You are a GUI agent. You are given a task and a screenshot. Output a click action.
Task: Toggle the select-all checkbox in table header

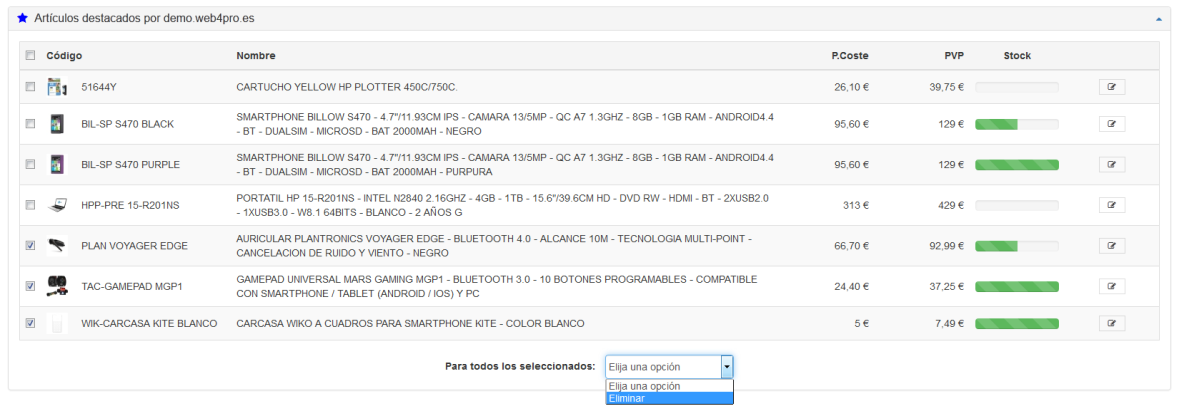(x=30, y=55)
